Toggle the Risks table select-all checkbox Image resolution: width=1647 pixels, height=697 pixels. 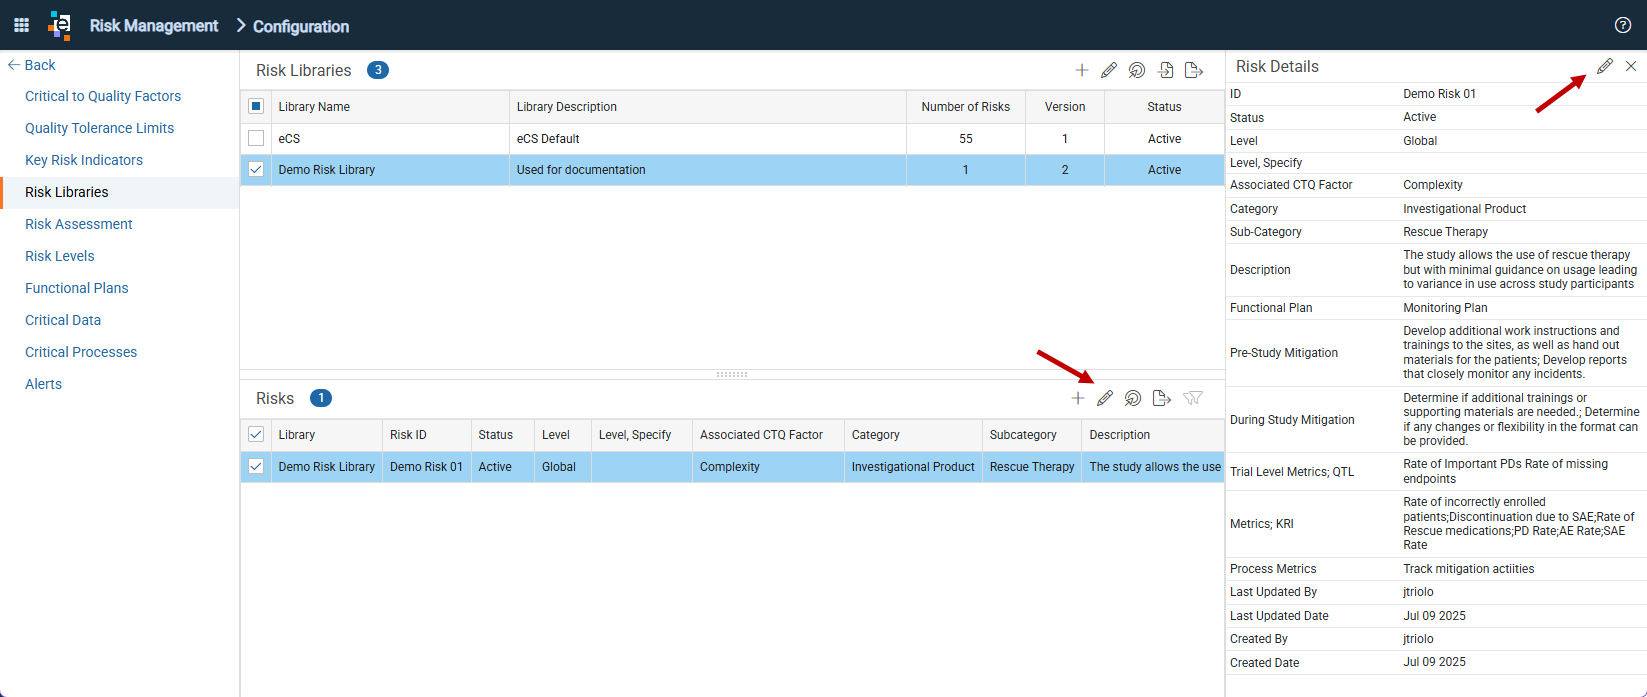(x=256, y=434)
